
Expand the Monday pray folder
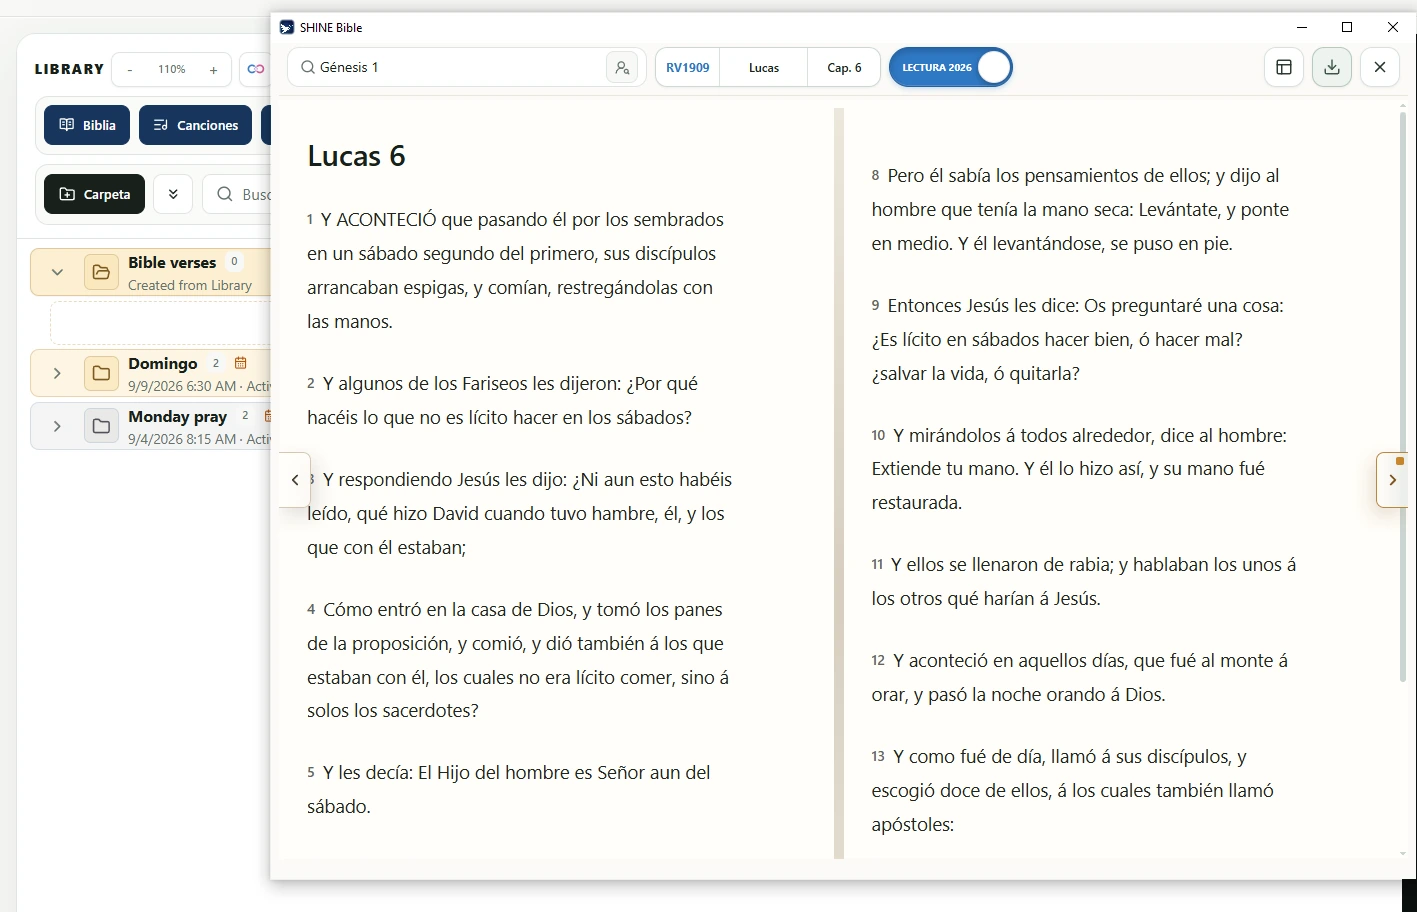tap(57, 426)
